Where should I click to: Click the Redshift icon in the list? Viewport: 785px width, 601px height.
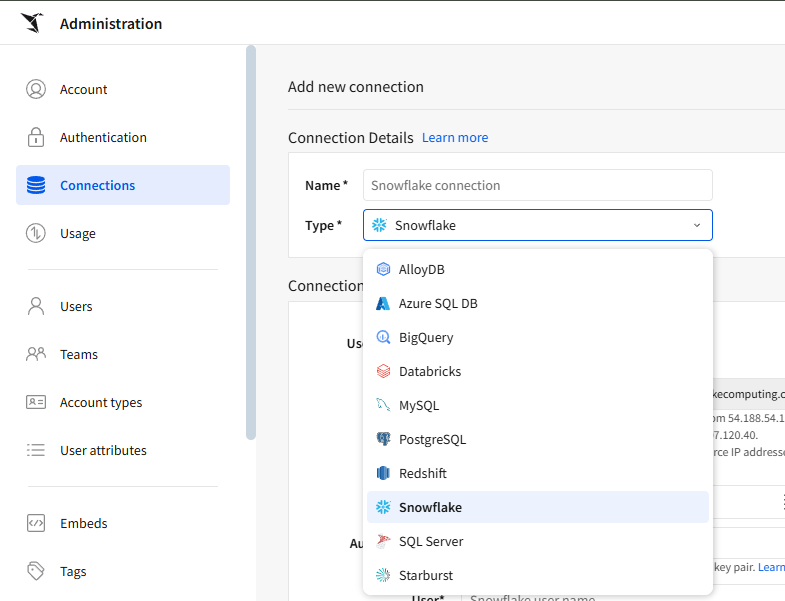pyautogui.click(x=383, y=473)
